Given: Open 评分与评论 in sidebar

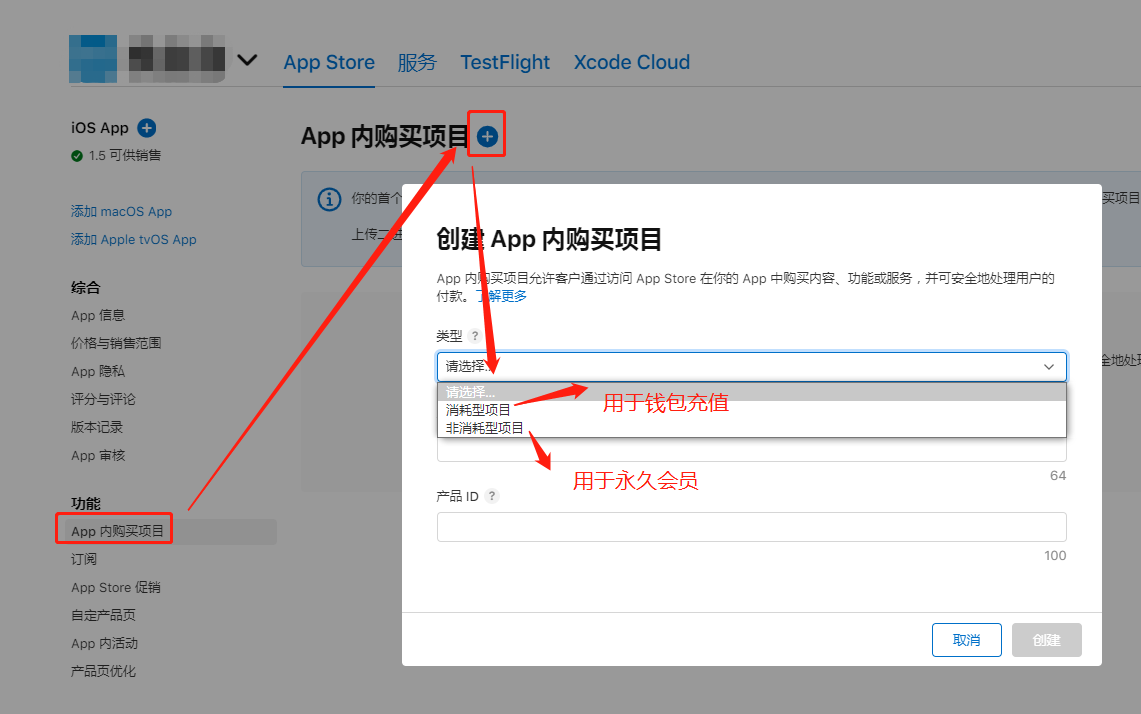Looking at the screenshot, I should pos(103,399).
